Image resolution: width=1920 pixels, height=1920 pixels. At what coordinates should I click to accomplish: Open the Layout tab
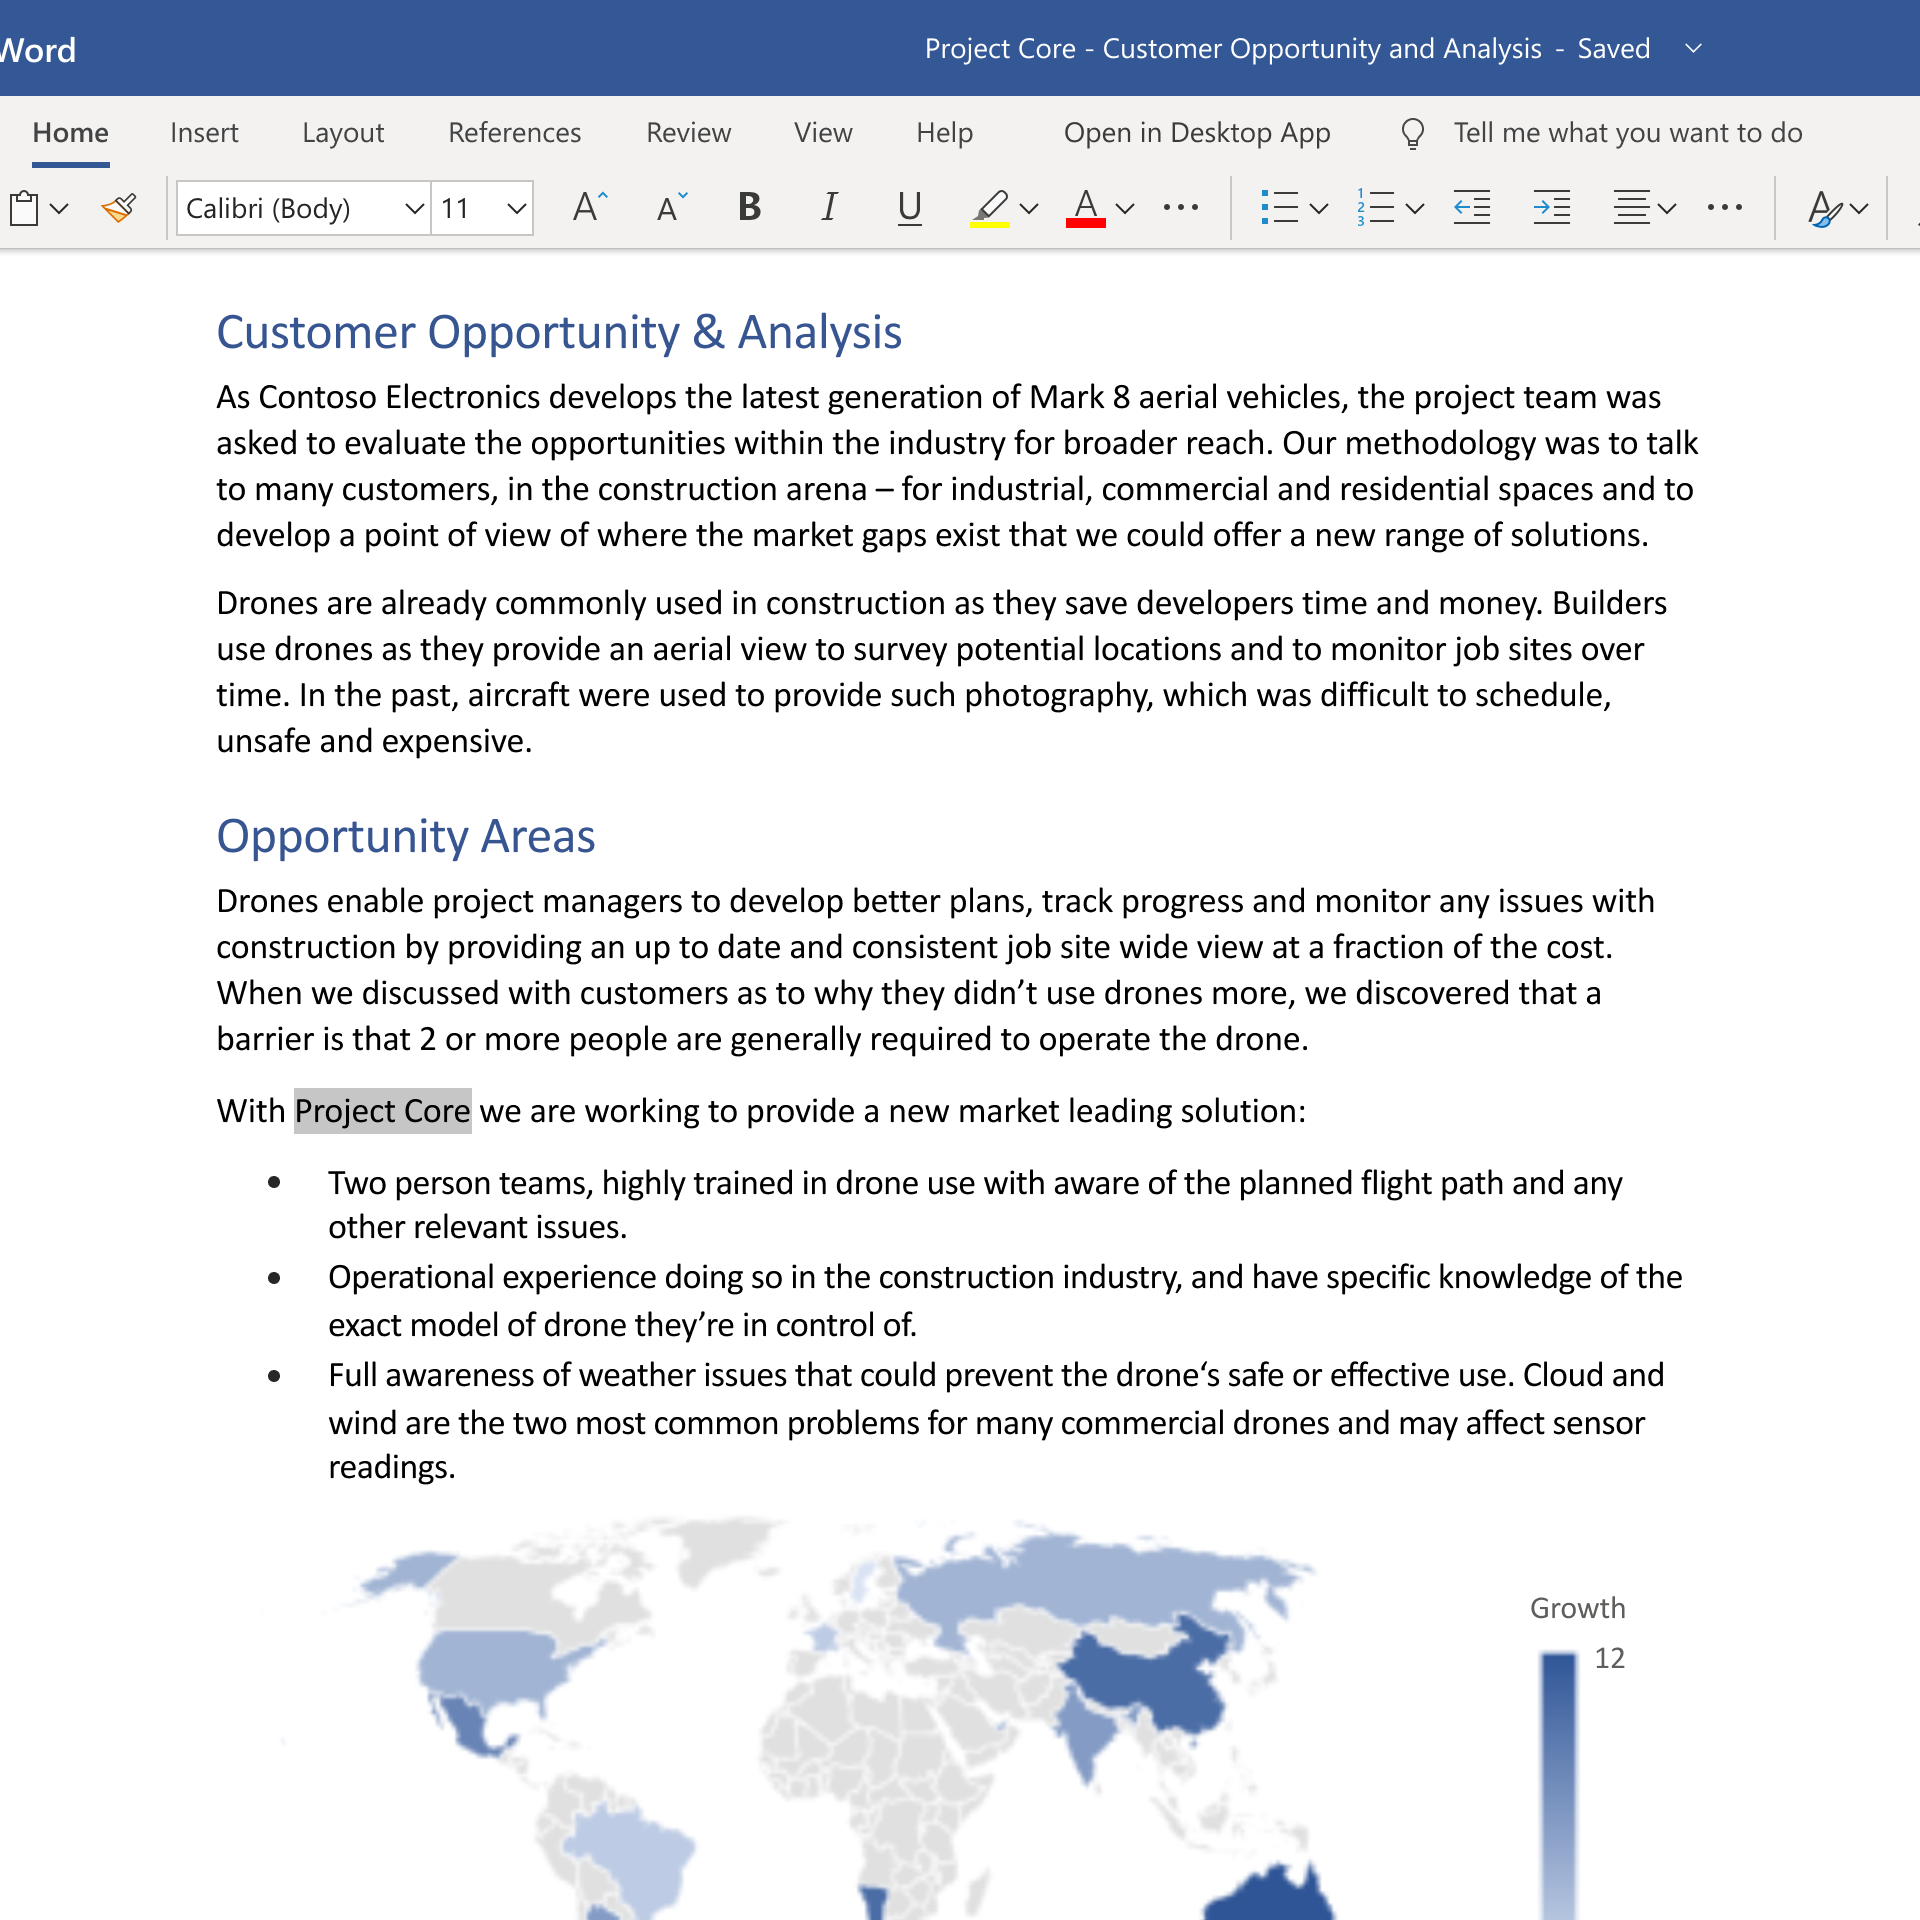click(343, 133)
